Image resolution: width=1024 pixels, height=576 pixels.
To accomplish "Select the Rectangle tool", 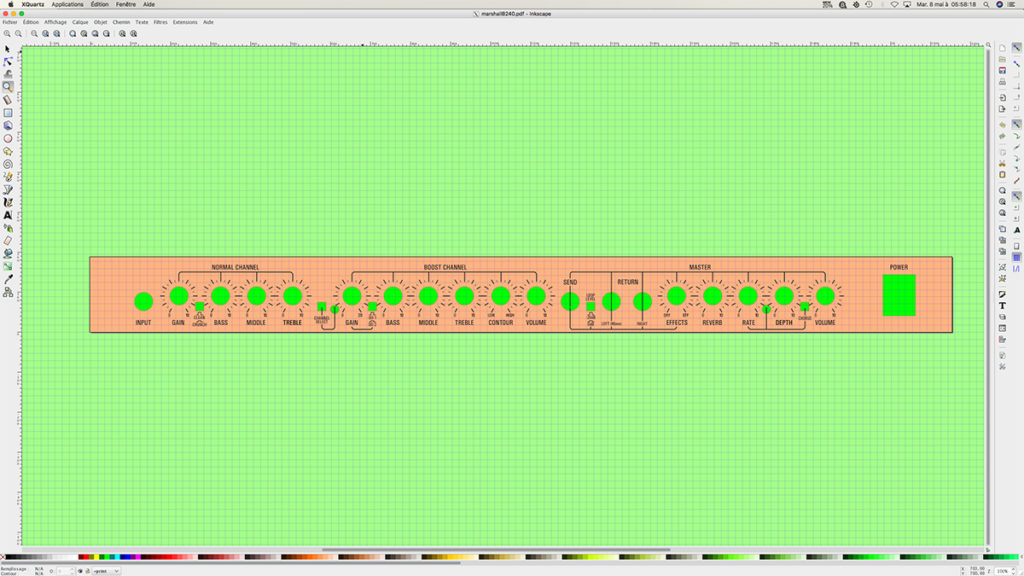I will click(8, 112).
